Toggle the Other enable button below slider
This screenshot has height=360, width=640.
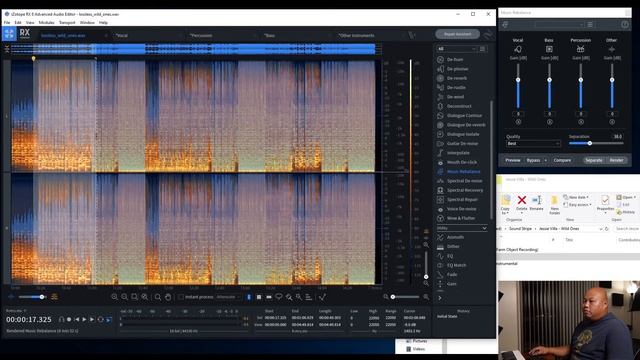(x=612, y=122)
